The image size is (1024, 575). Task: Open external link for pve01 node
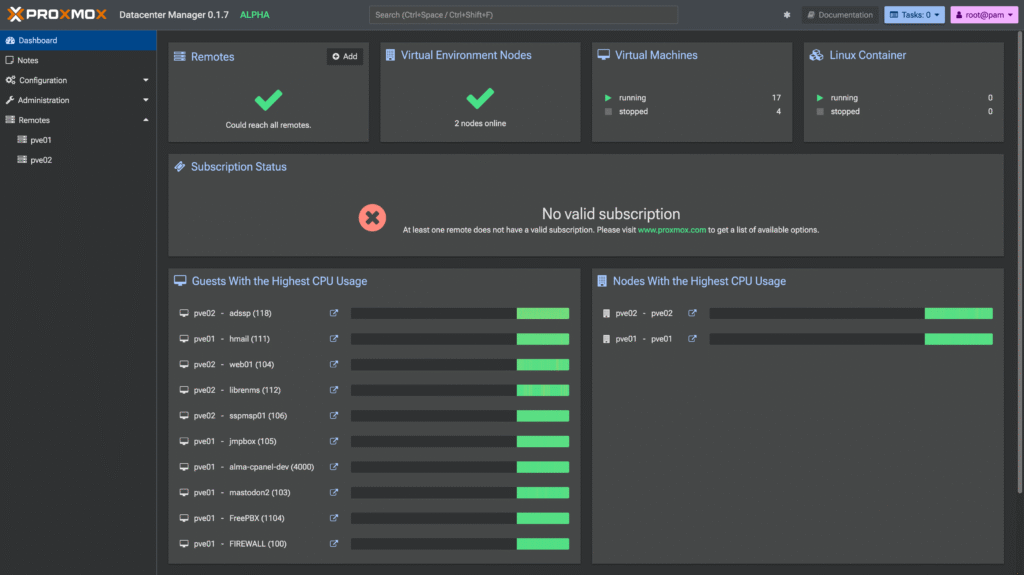[692, 338]
